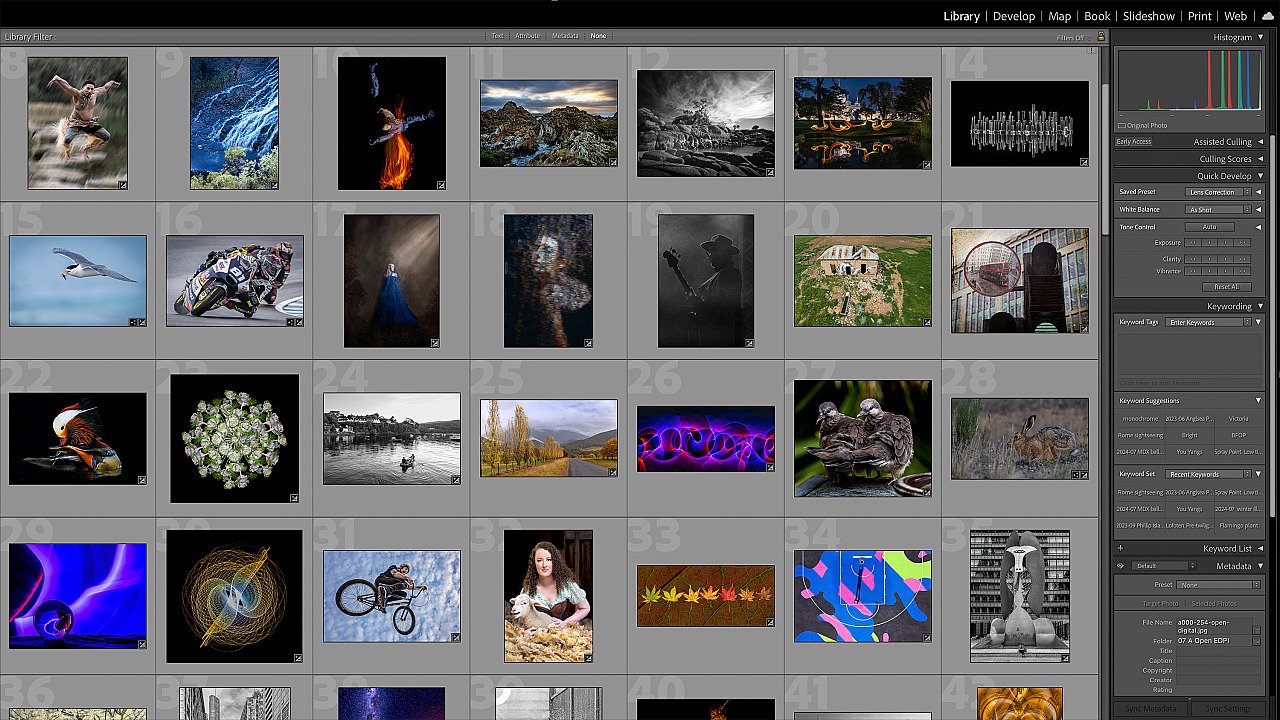Click the cloud sync icon in the top-right corner
Screen dimensions: 1280x720
(x=1268, y=16)
